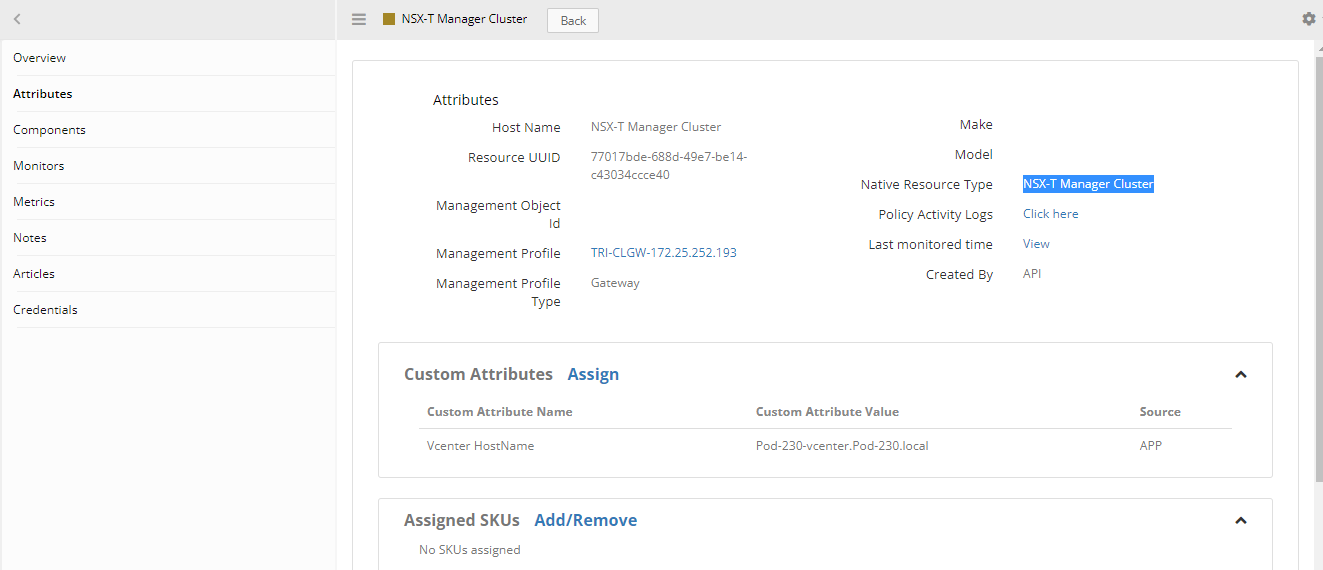Select highlighted NSX-T Manager Cluster resource type
Image resolution: width=1323 pixels, height=570 pixels.
click(1088, 184)
